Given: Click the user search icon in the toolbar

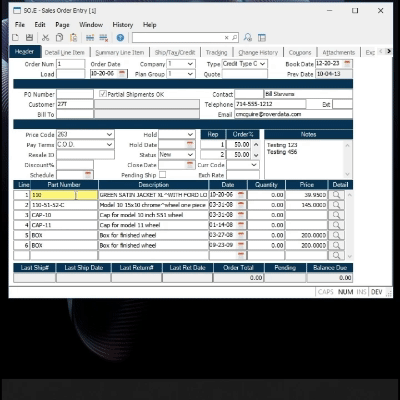Looking at the screenshot, I should coord(248,38).
